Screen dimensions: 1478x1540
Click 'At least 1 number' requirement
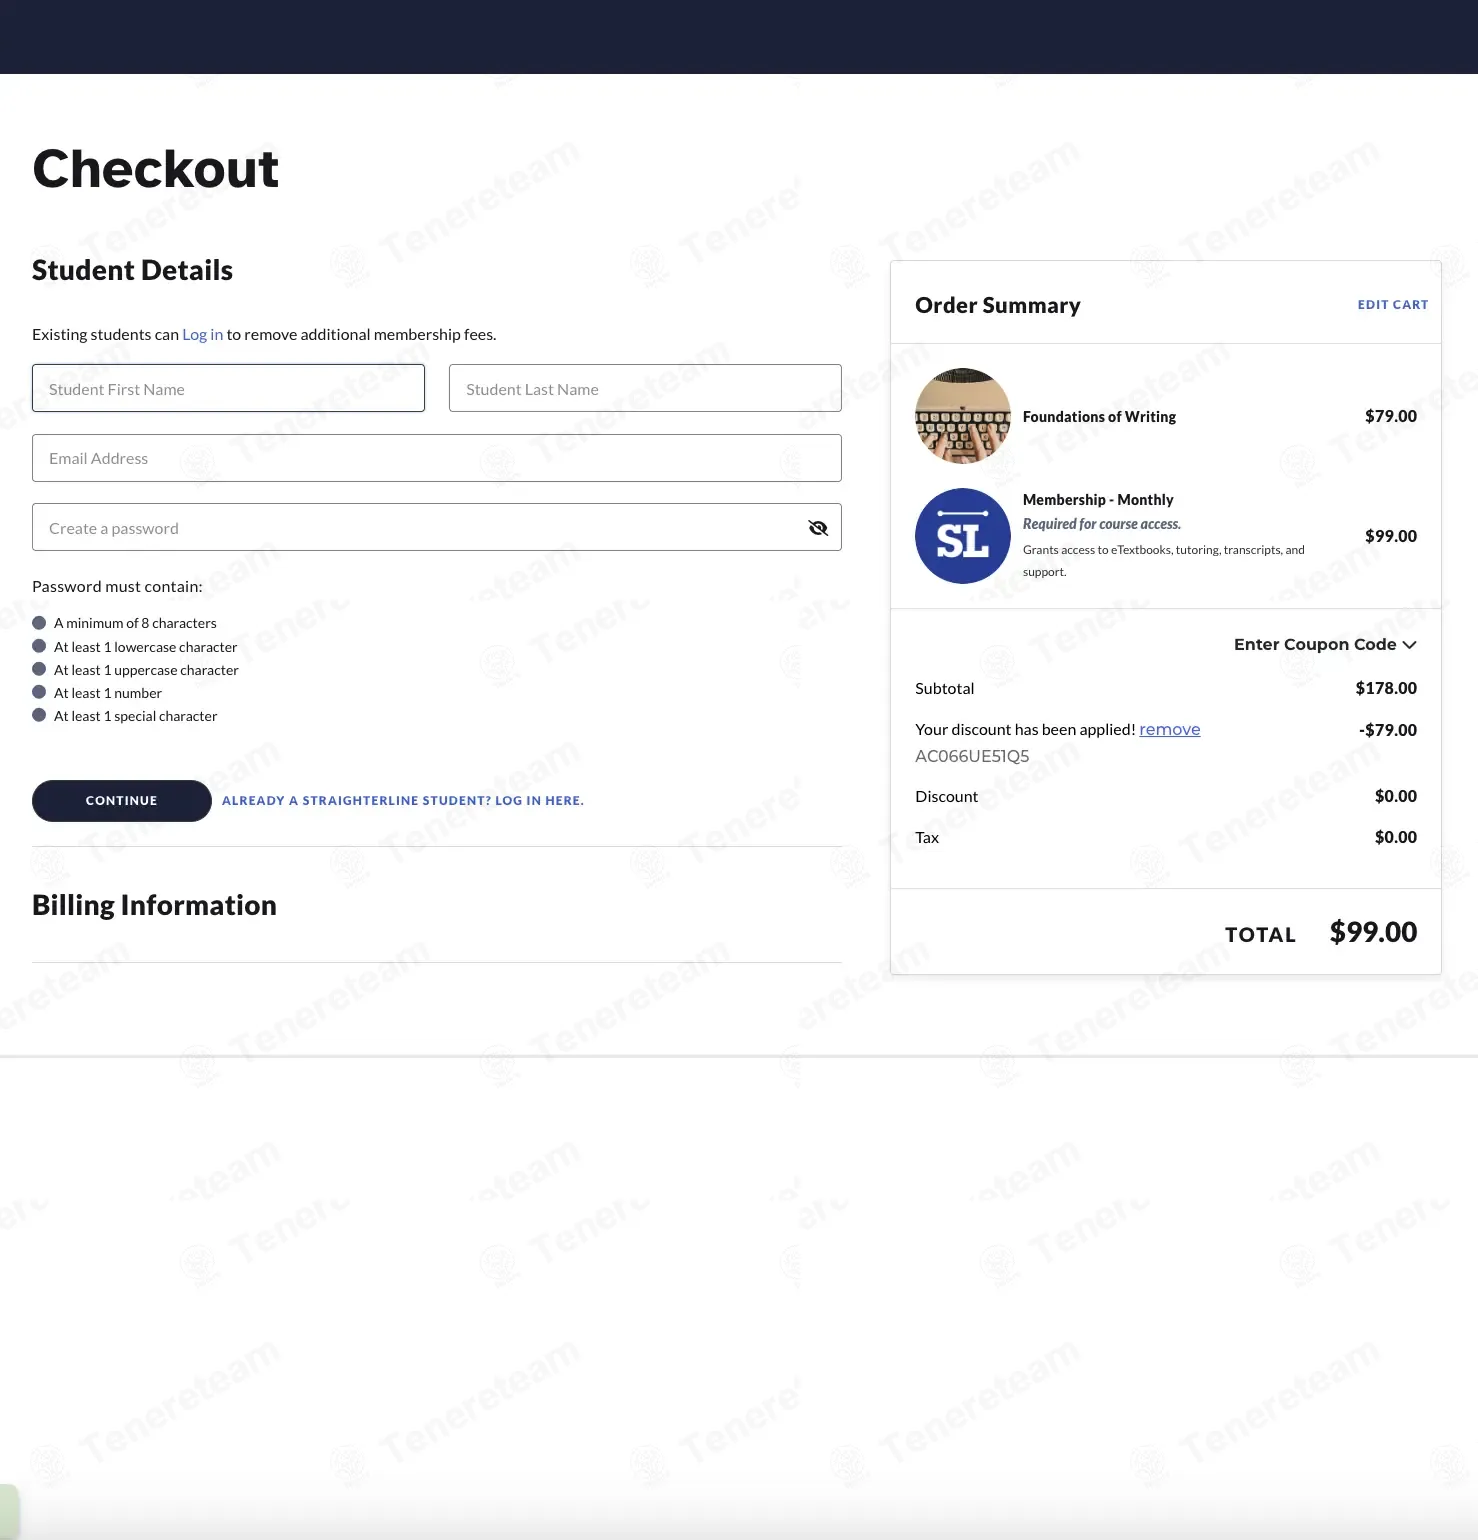[108, 693]
